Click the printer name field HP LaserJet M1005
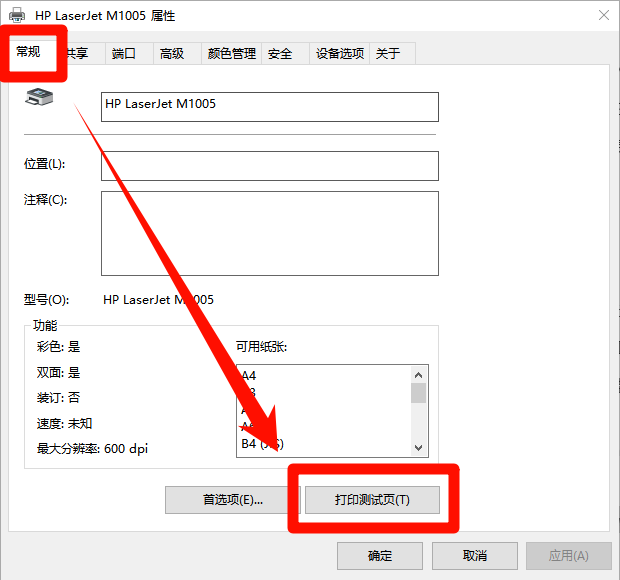 [270, 106]
